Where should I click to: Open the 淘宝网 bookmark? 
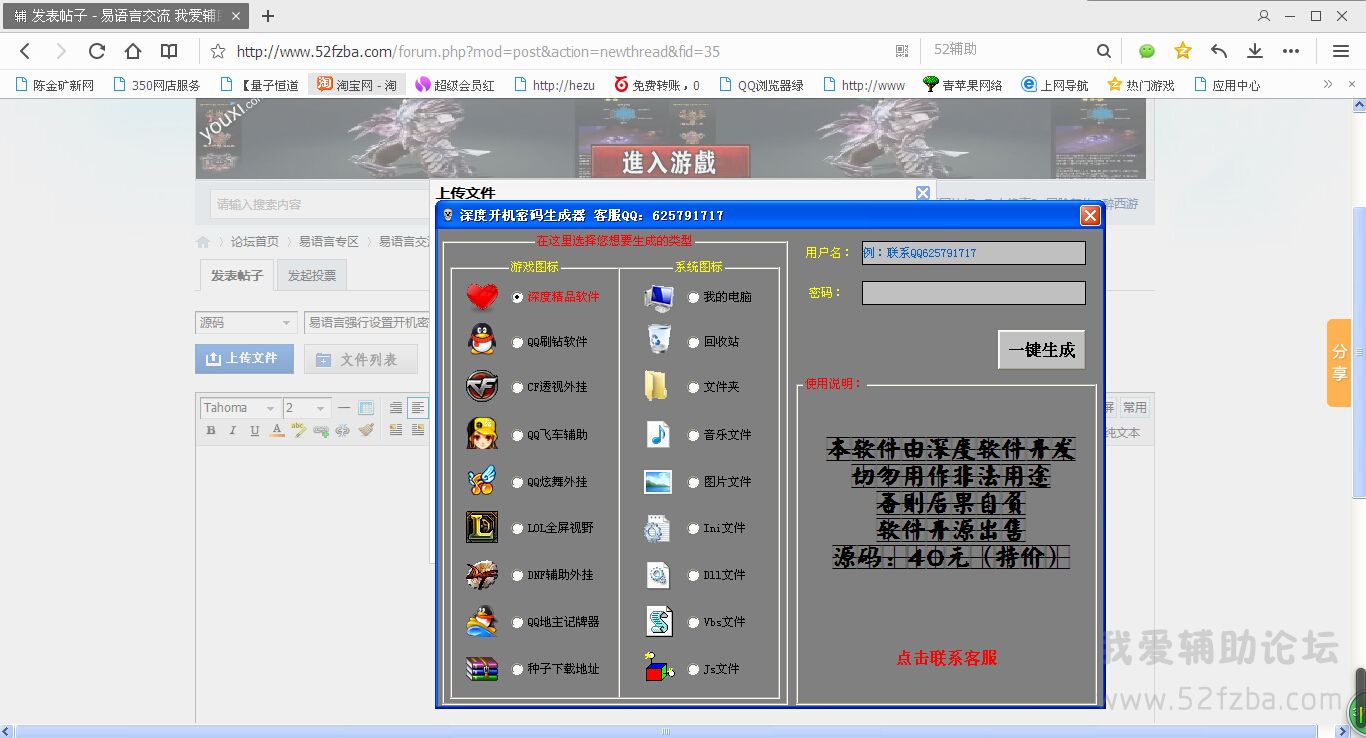point(357,85)
